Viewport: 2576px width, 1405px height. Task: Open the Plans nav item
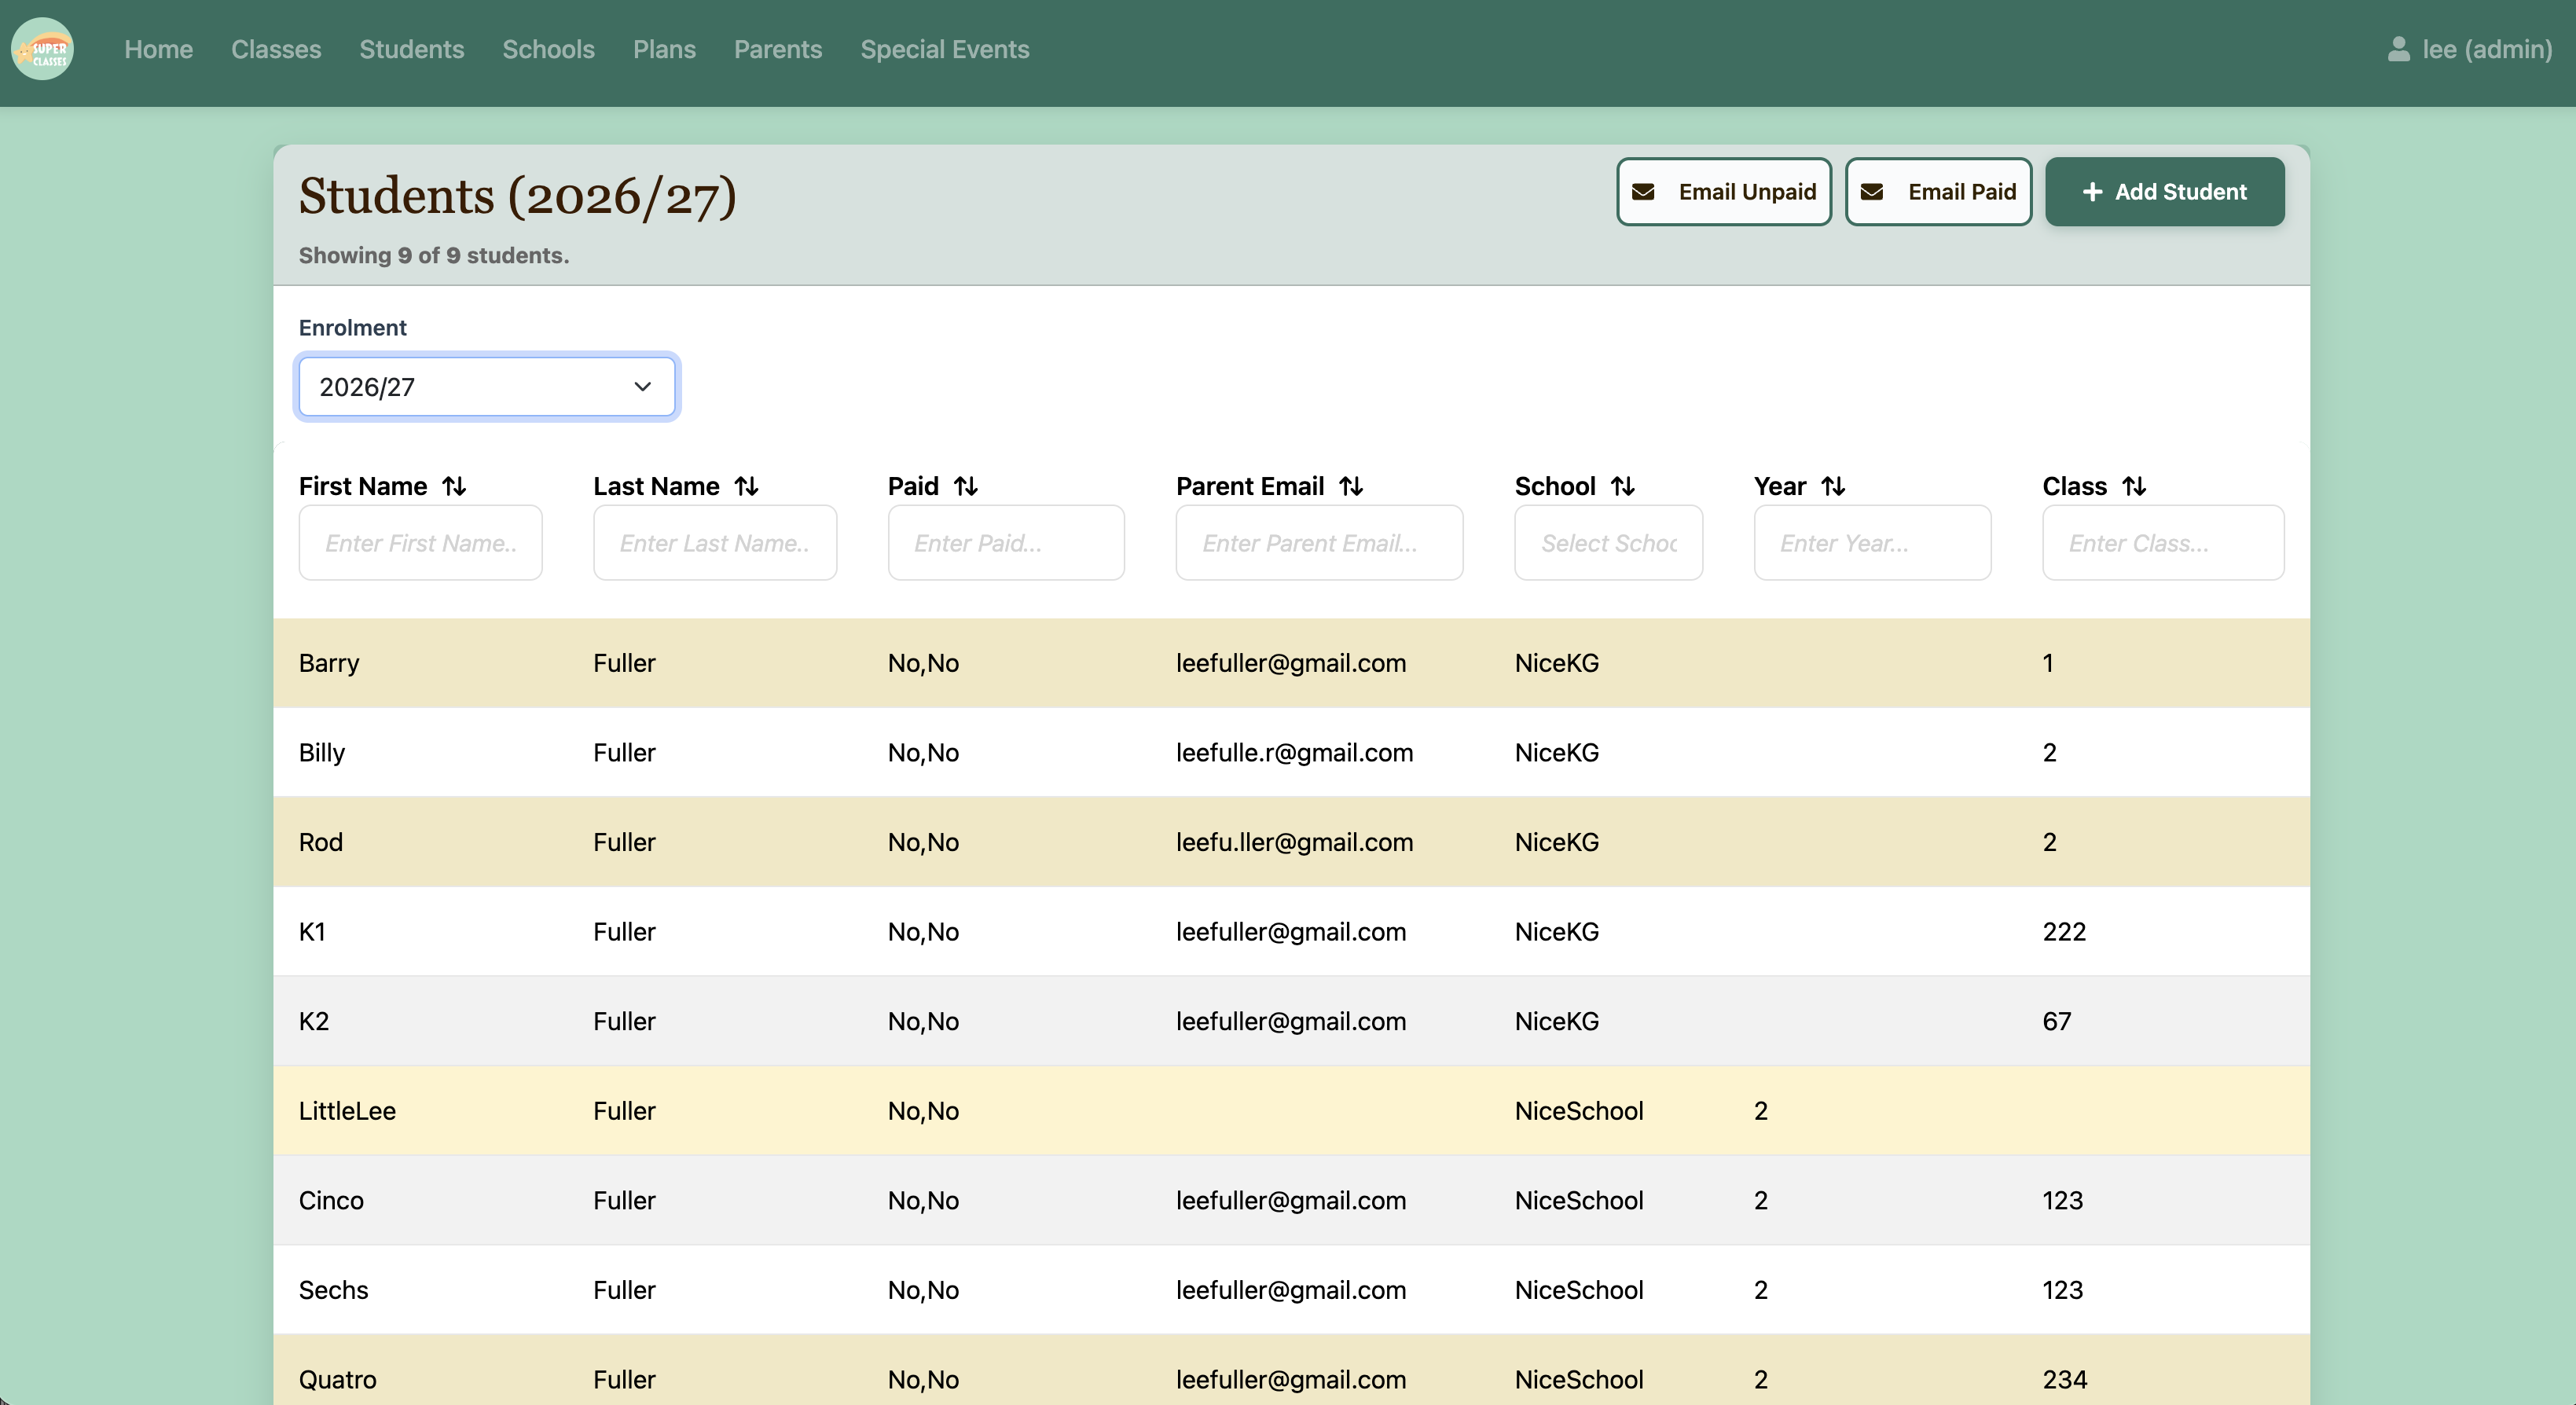[x=664, y=49]
